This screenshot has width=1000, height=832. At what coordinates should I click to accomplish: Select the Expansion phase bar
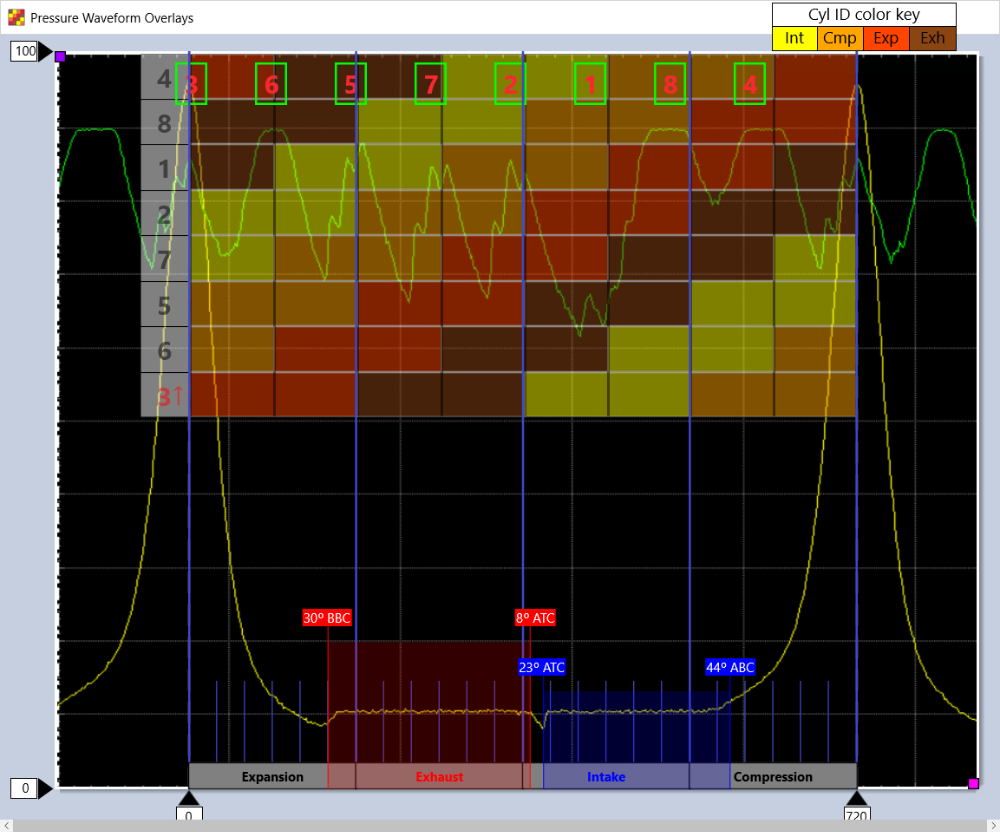coord(272,777)
